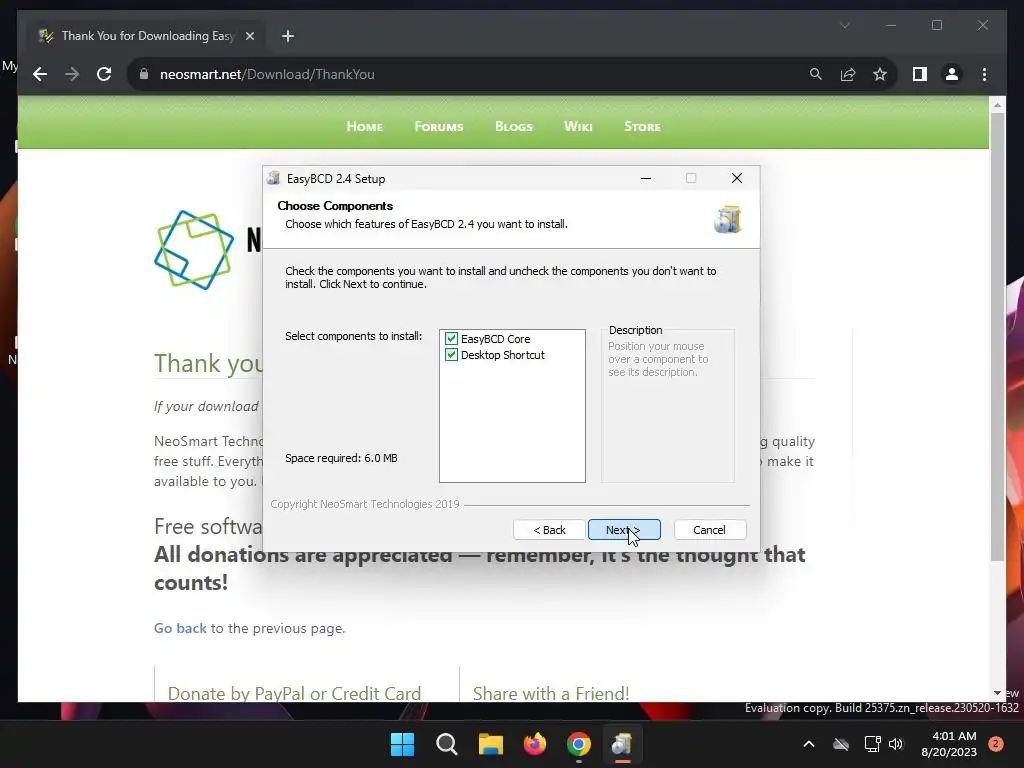The image size is (1024, 768).
Task: Open the Windows Start menu
Action: click(x=402, y=744)
